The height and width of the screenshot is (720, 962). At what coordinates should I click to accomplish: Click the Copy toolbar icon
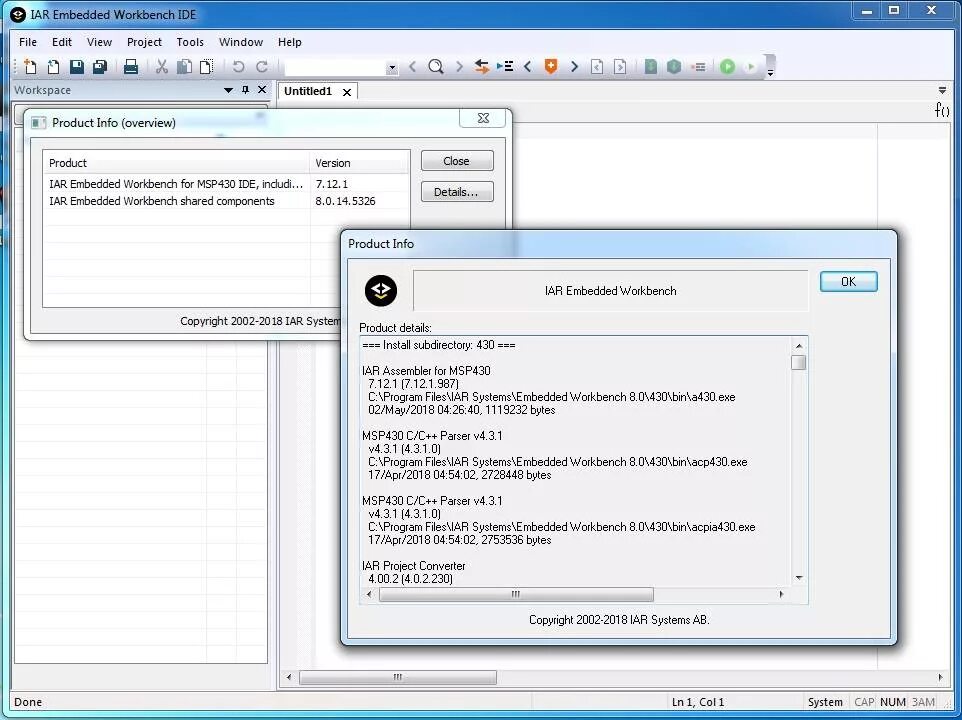click(184, 66)
